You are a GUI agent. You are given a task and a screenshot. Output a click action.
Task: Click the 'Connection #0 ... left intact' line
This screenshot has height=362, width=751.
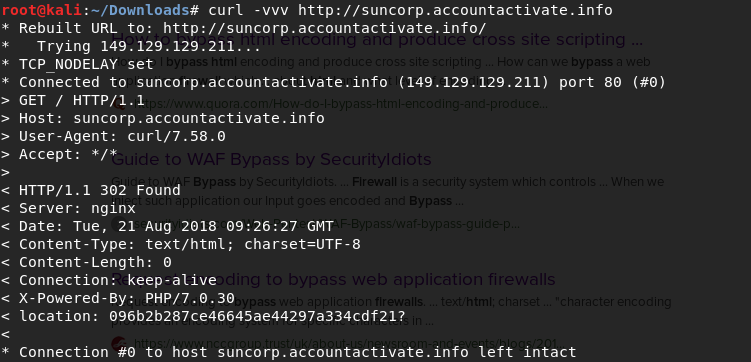pyautogui.click(x=289, y=352)
